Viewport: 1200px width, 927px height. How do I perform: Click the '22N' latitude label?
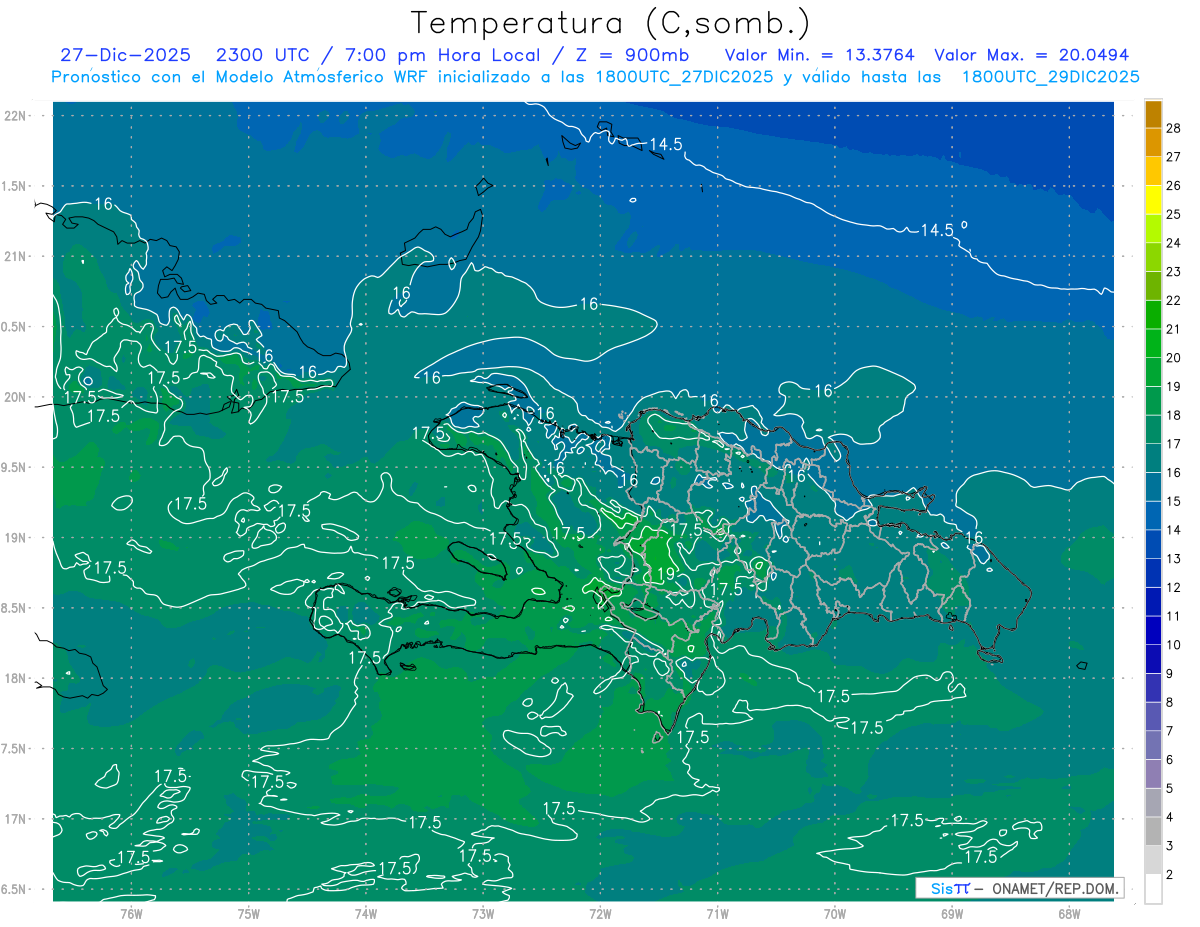click(14, 116)
